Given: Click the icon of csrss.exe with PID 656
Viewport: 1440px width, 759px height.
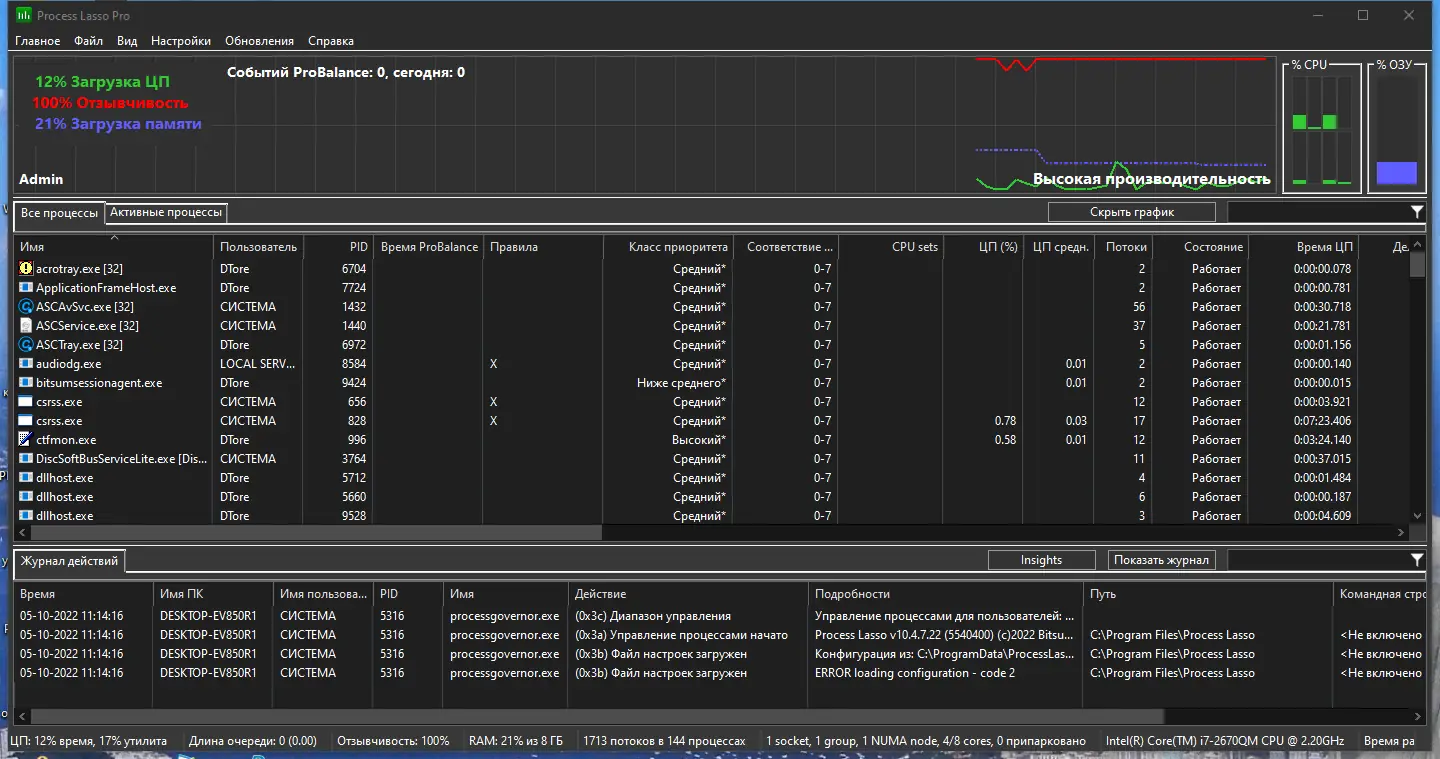Looking at the screenshot, I should point(26,402).
